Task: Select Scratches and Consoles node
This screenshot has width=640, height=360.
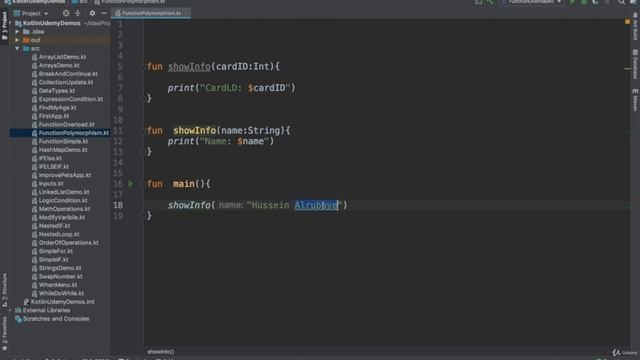Action: tap(56, 319)
